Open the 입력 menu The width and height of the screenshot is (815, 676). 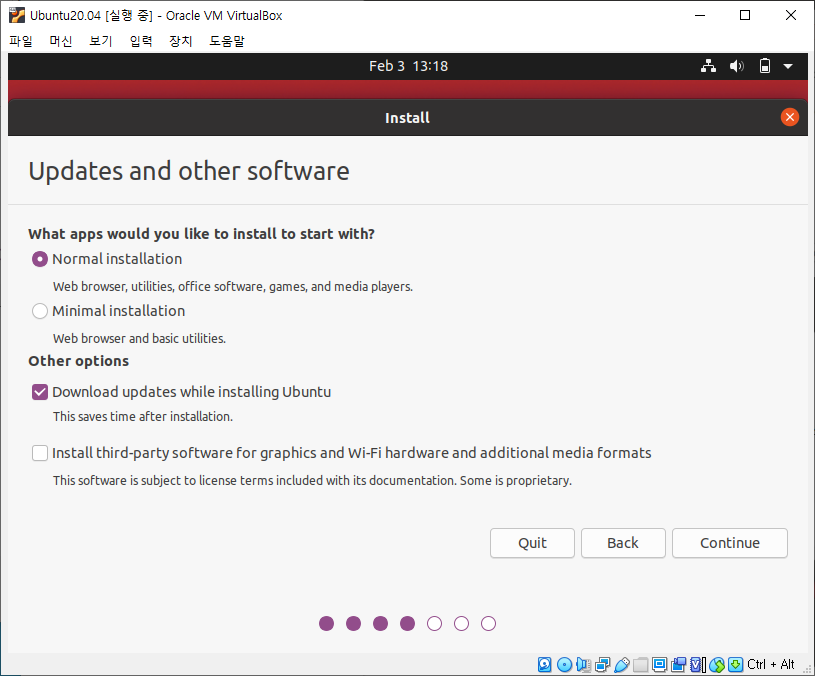[x=141, y=41]
